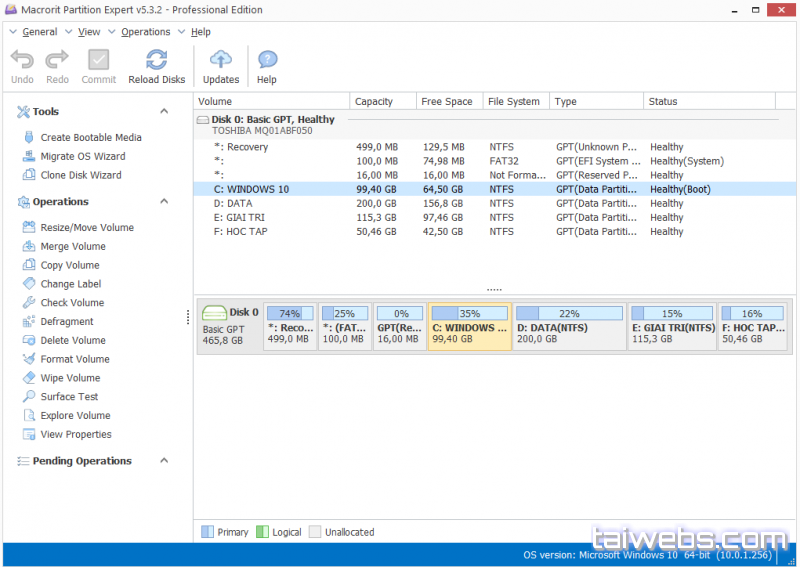The height and width of the screenshot is (567, 800).
Task: Launch Create Bootable Media tool
Action: point(90,138)
